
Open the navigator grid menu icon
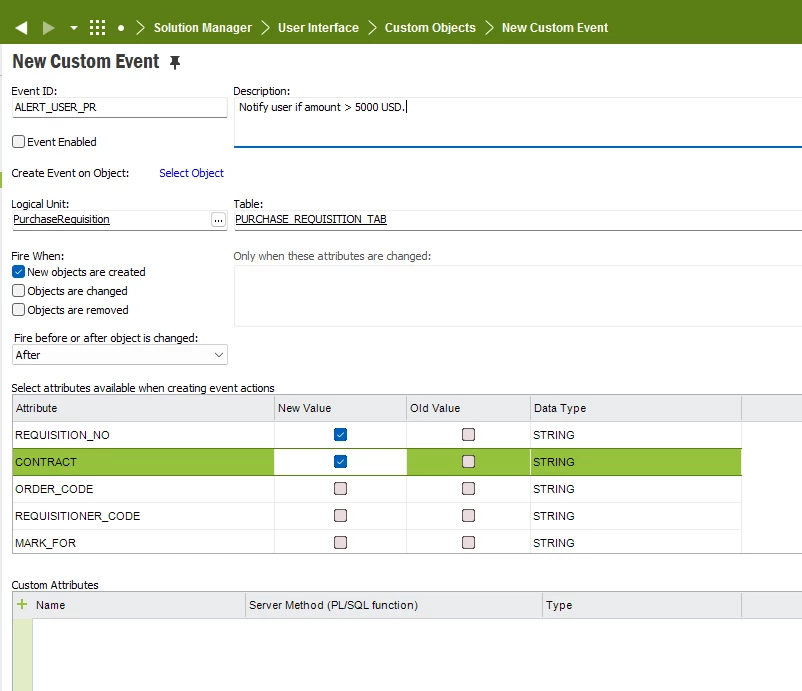(97, 27)
